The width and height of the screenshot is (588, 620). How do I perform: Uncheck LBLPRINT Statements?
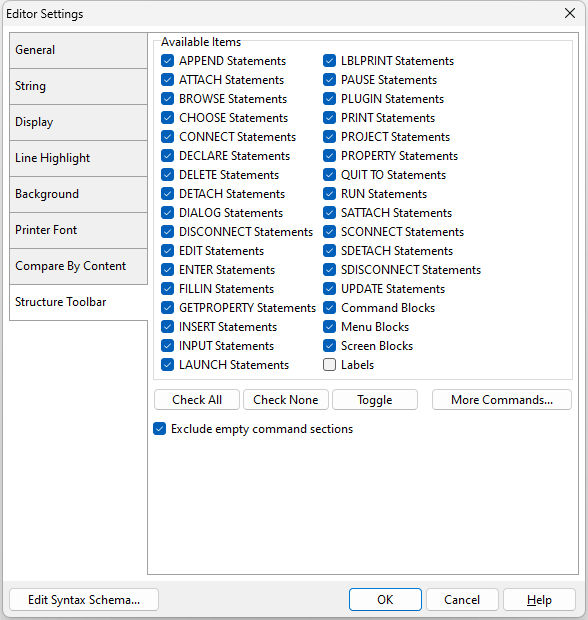point(329,61)
